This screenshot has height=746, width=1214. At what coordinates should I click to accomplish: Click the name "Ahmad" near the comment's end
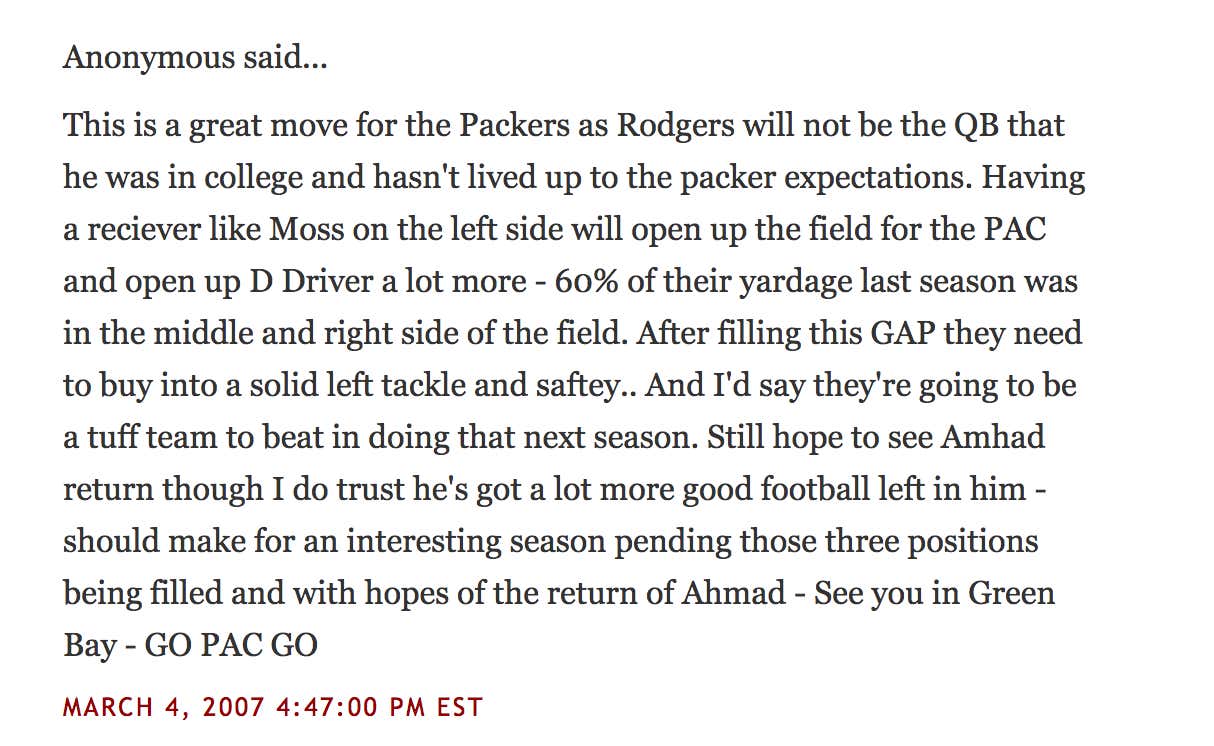point(733,593)
